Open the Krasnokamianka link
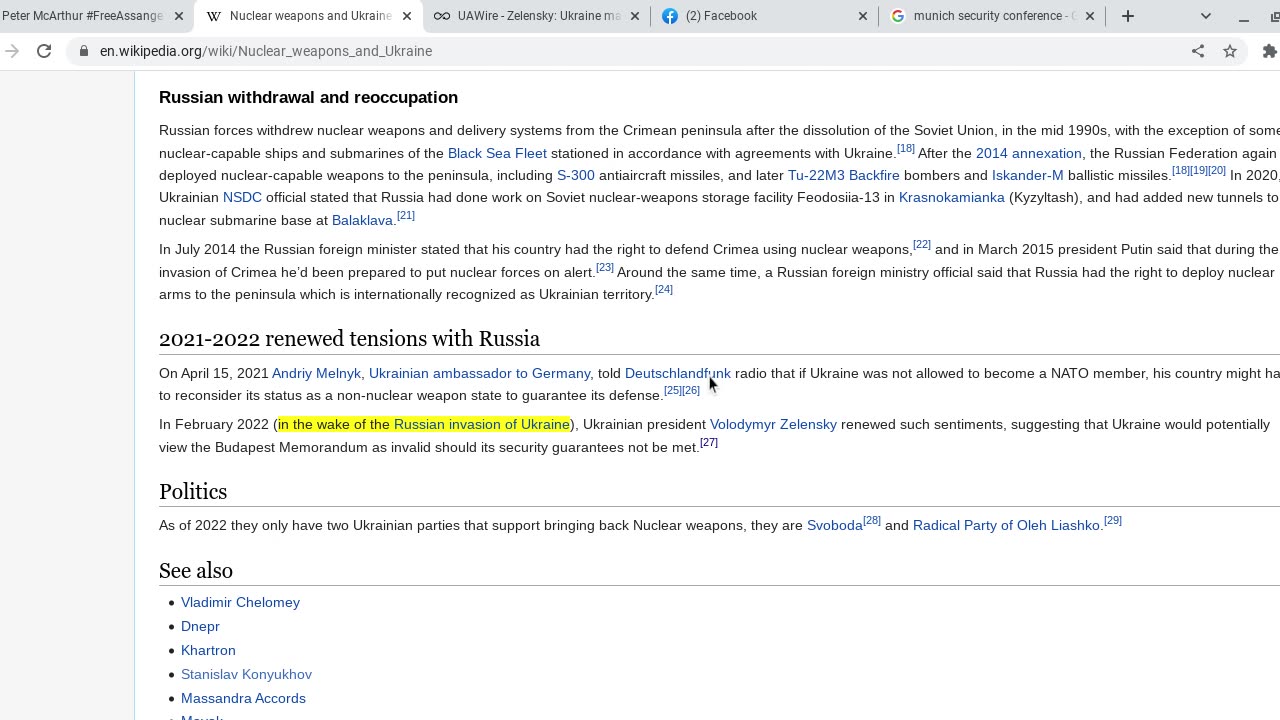 (x=952, y=197)
